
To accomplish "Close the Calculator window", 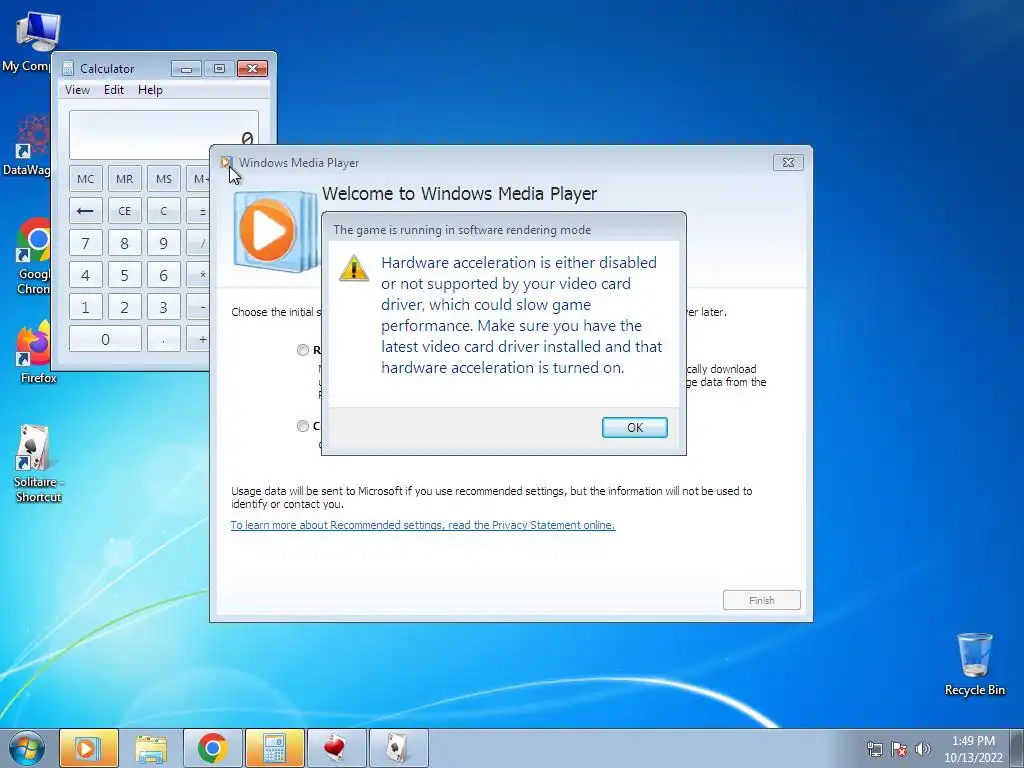I will tap(252, 69).
